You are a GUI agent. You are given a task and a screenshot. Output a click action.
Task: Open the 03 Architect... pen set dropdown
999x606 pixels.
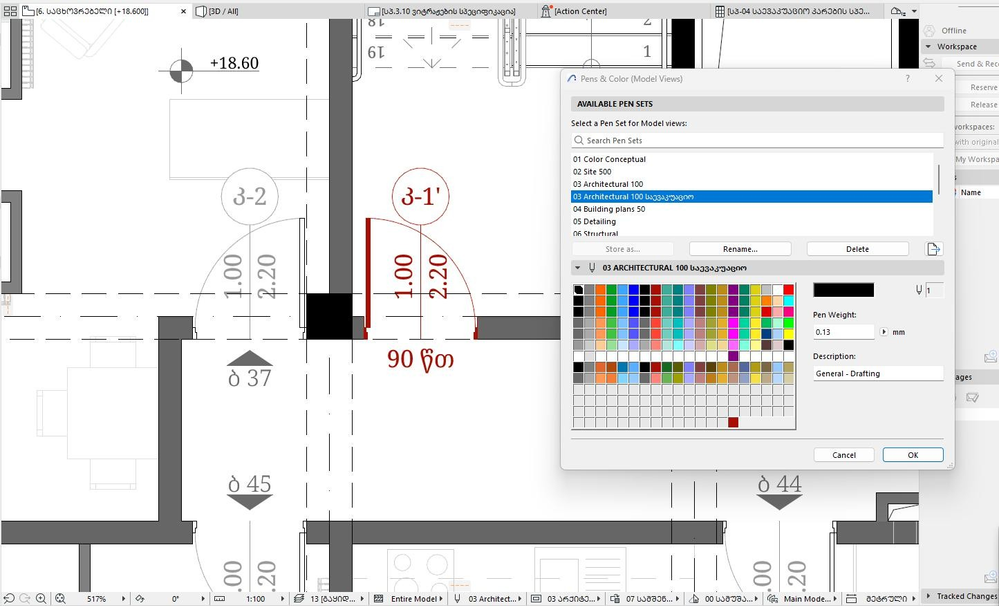pyautogui.click(x=520, y=599)
